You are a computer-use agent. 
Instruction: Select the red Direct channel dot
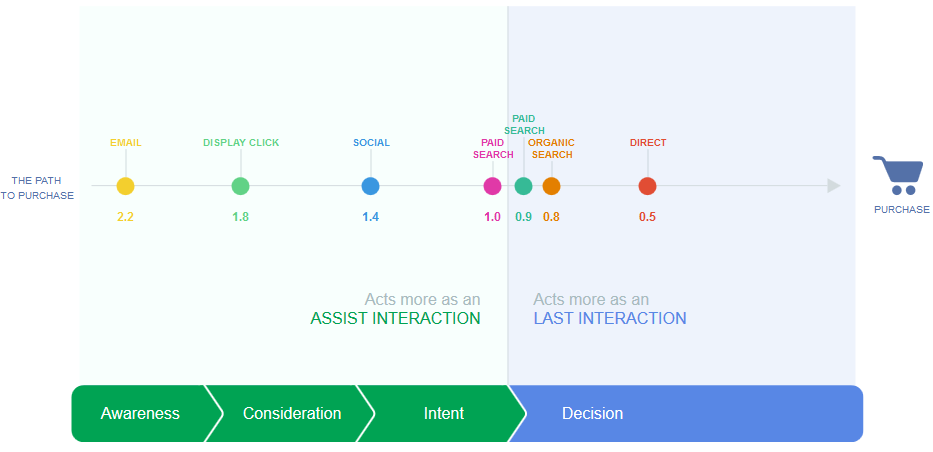(x=647, y=186)
